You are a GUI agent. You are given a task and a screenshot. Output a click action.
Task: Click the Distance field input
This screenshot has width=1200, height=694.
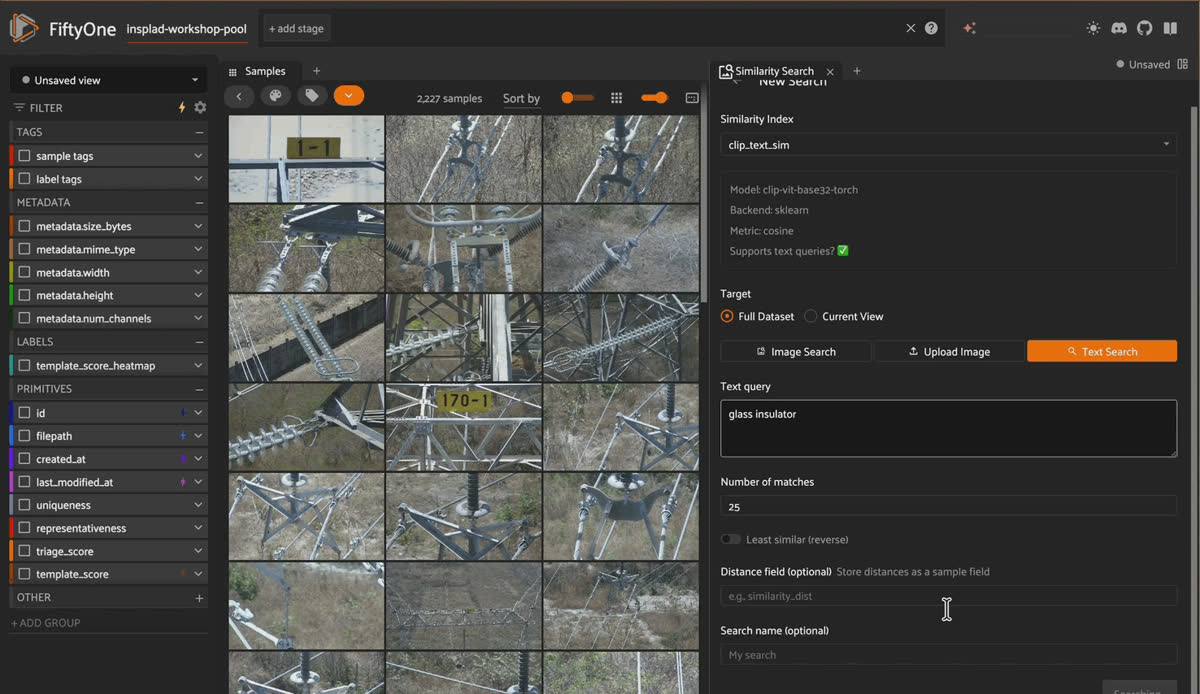click(x=948, y=596)
